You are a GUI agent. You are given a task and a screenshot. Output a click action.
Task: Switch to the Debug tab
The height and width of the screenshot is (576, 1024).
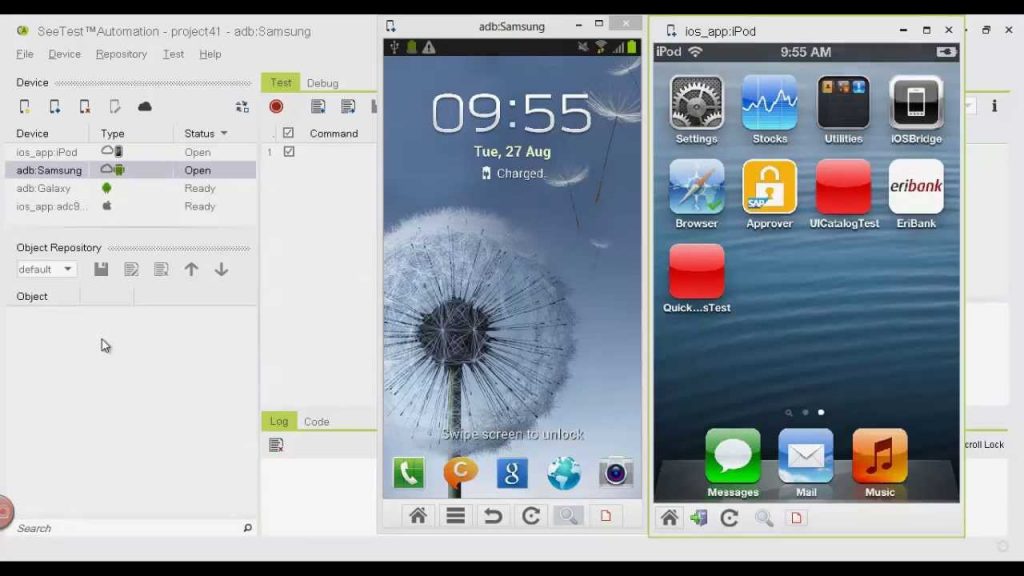pyautogui.click(x=323, y=83)
